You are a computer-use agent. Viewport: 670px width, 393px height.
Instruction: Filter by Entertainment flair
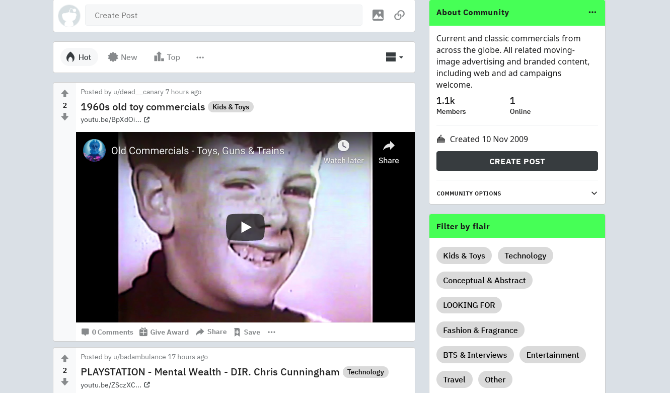(x=552, y=355)
